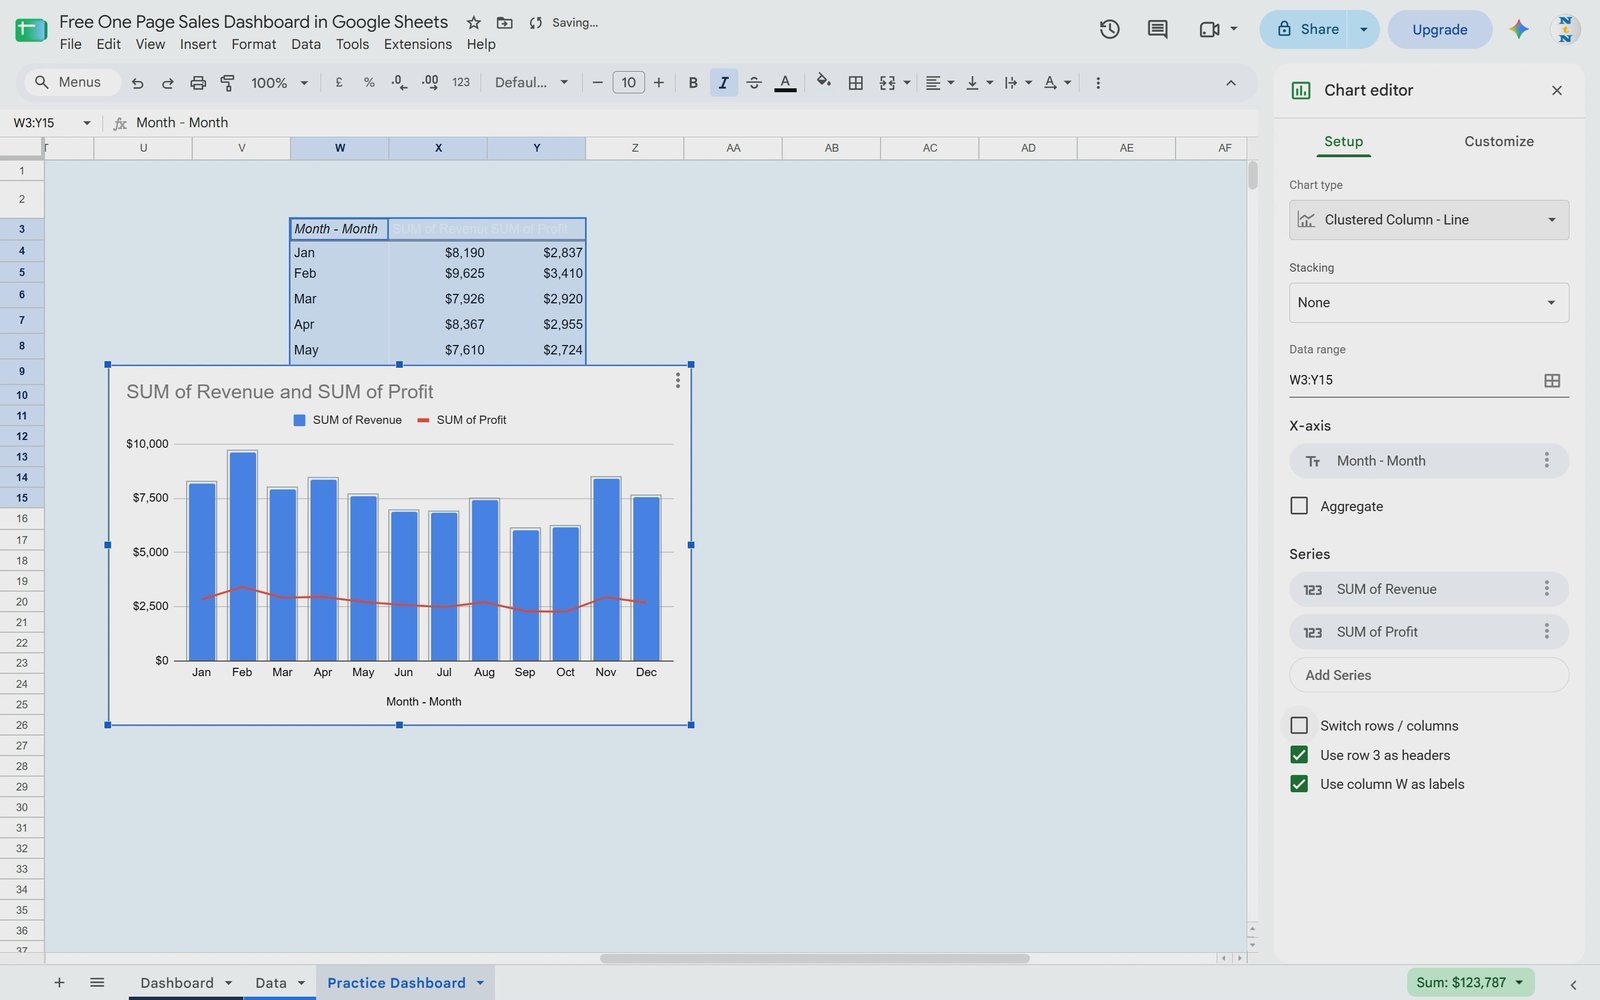Open the text color picker
The height and width of the screenshot is (1000, 1600).
click(x=785, y=83)
